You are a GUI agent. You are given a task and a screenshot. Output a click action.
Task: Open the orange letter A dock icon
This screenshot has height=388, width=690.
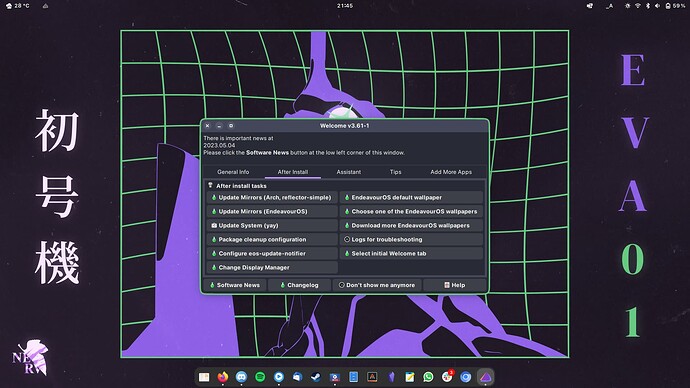tap(372, 377)
